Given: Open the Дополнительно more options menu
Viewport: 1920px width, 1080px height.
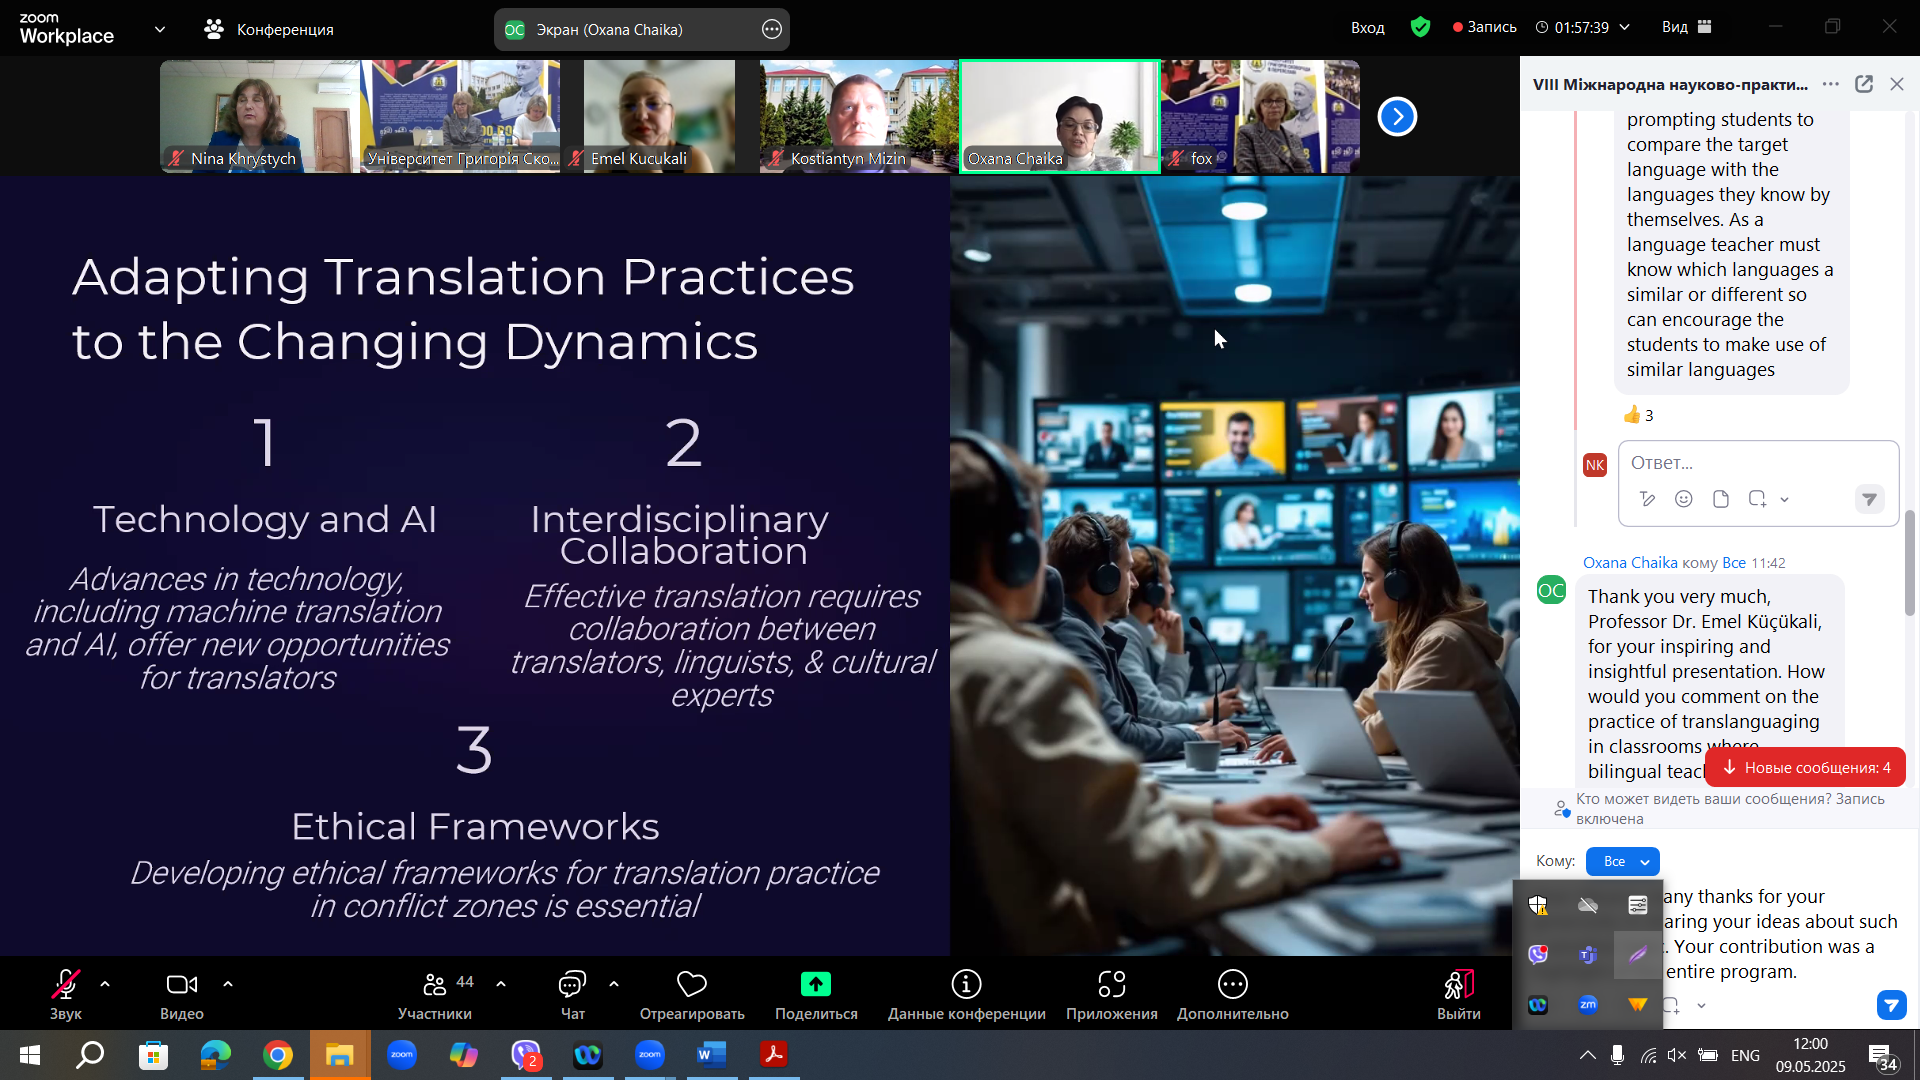Looking at the screenshot, I should point(1232,995).
